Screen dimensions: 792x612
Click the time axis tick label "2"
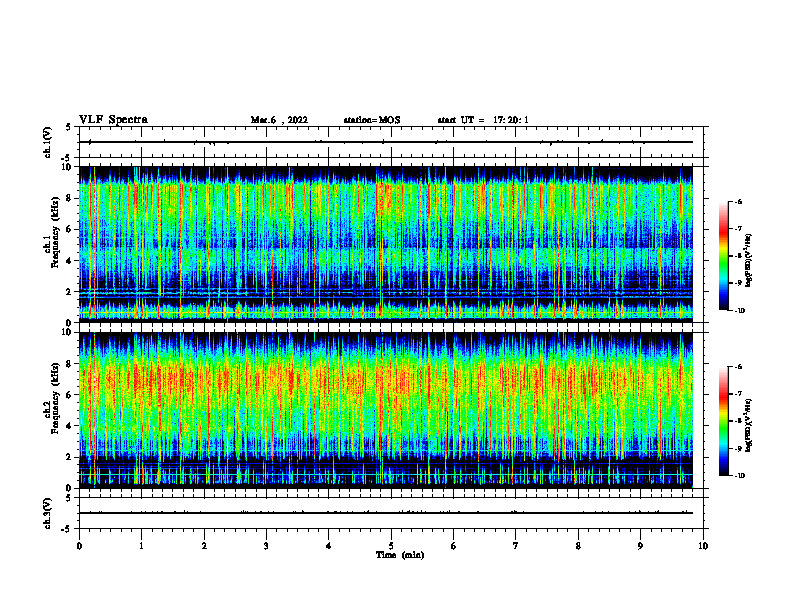[204, 546]
